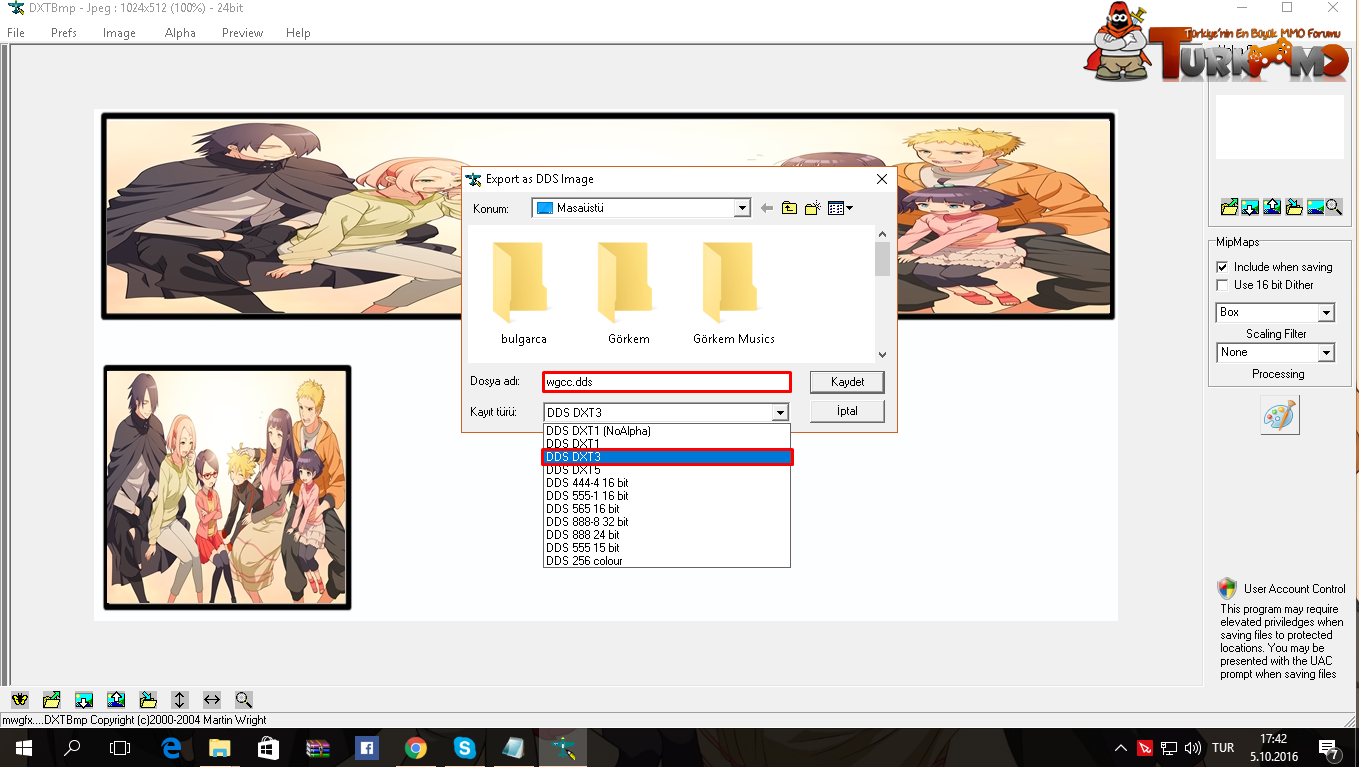Image resolution: width=1359 pixels, height=767 pixels.
Task: Expand the Box scaling filter dropdown
Action: [1326, 313]
